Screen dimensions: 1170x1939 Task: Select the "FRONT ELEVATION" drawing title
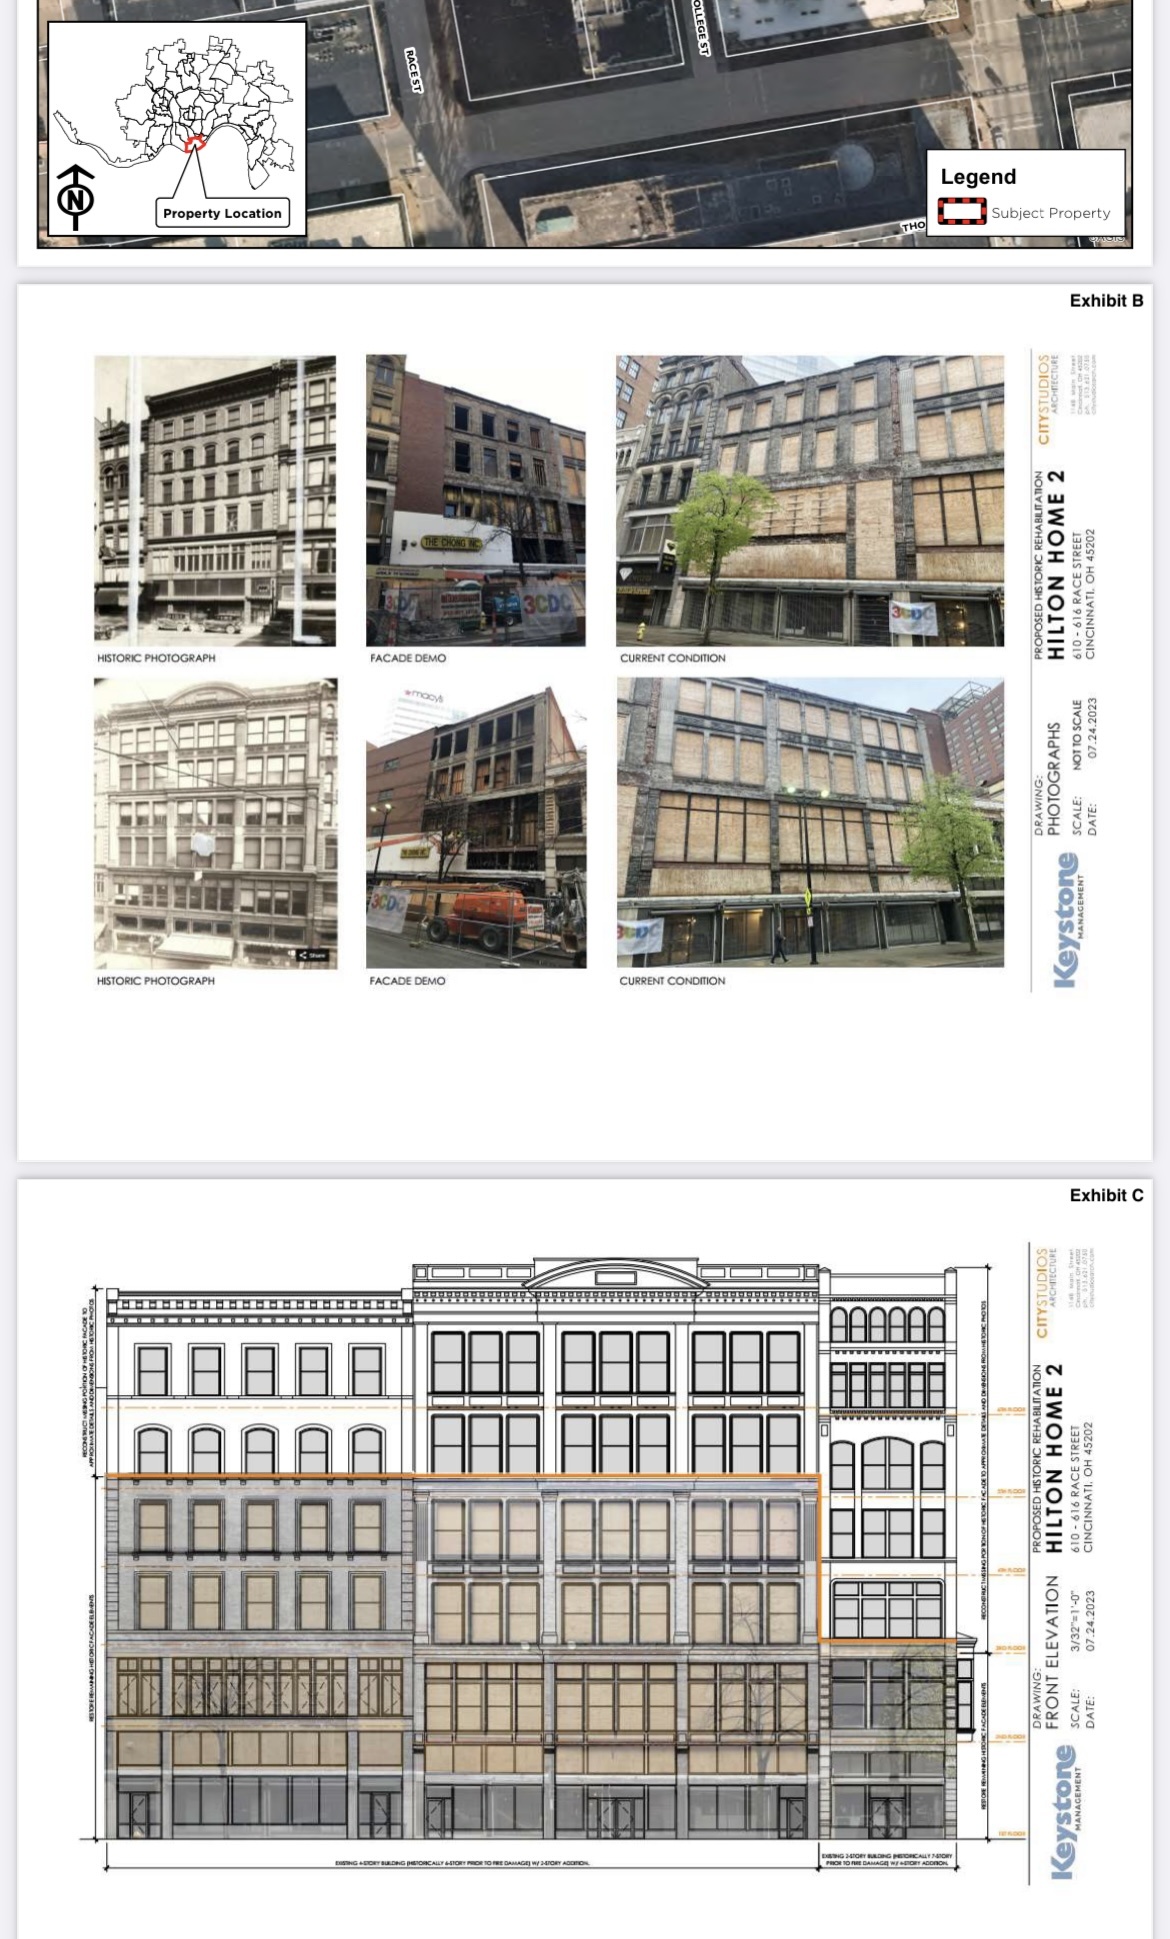pyautogui.click(x=1052, y=1651)
